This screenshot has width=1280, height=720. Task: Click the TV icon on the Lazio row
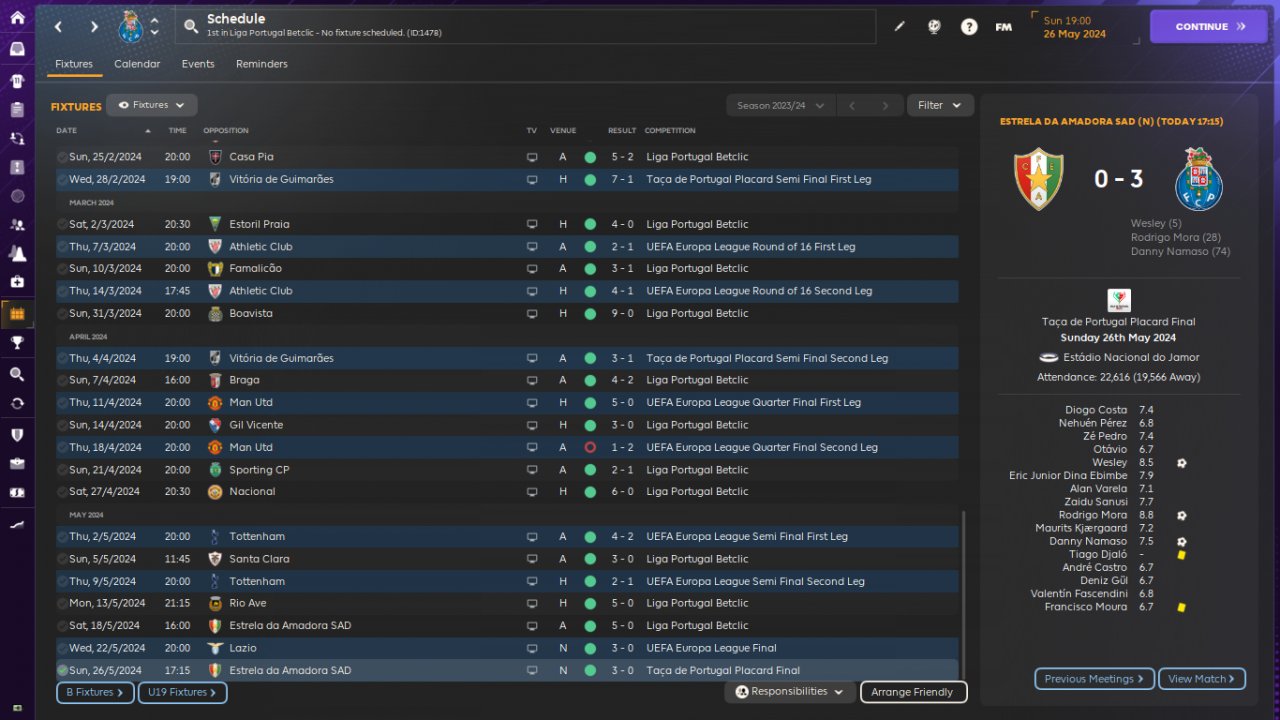(532, 648)
